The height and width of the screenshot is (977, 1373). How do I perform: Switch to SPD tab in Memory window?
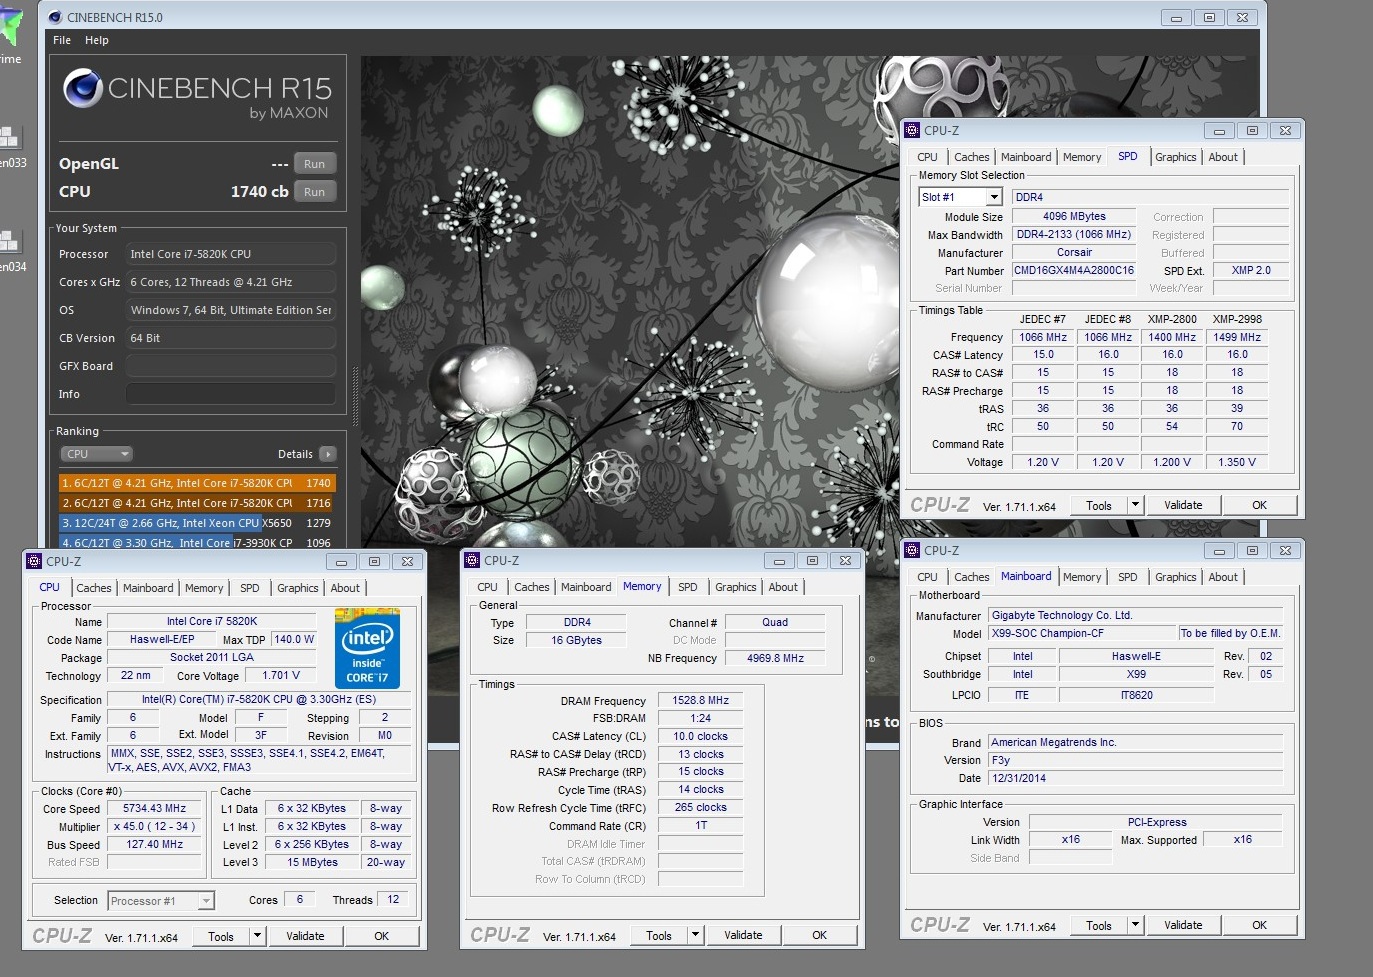tap(688, 587)
